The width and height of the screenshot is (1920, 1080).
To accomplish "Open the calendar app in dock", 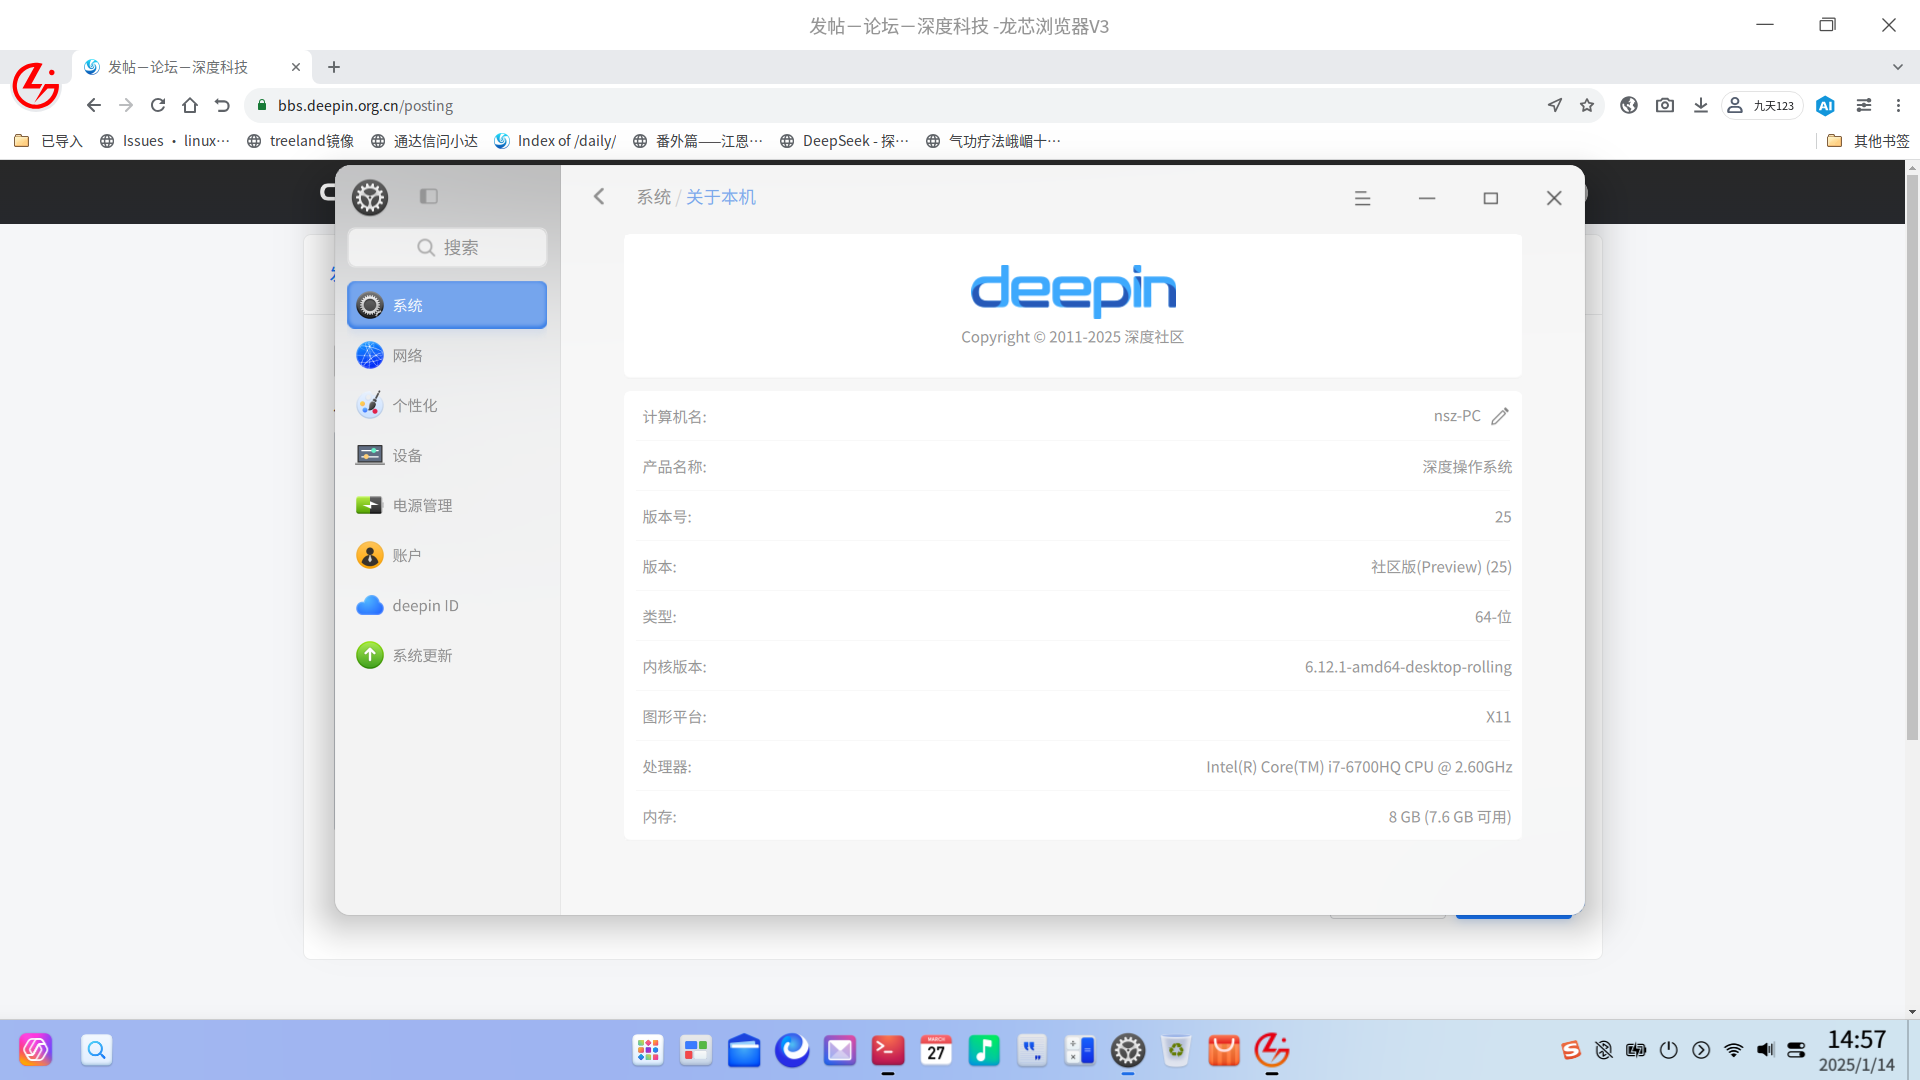I will (x=936, y=1050).
